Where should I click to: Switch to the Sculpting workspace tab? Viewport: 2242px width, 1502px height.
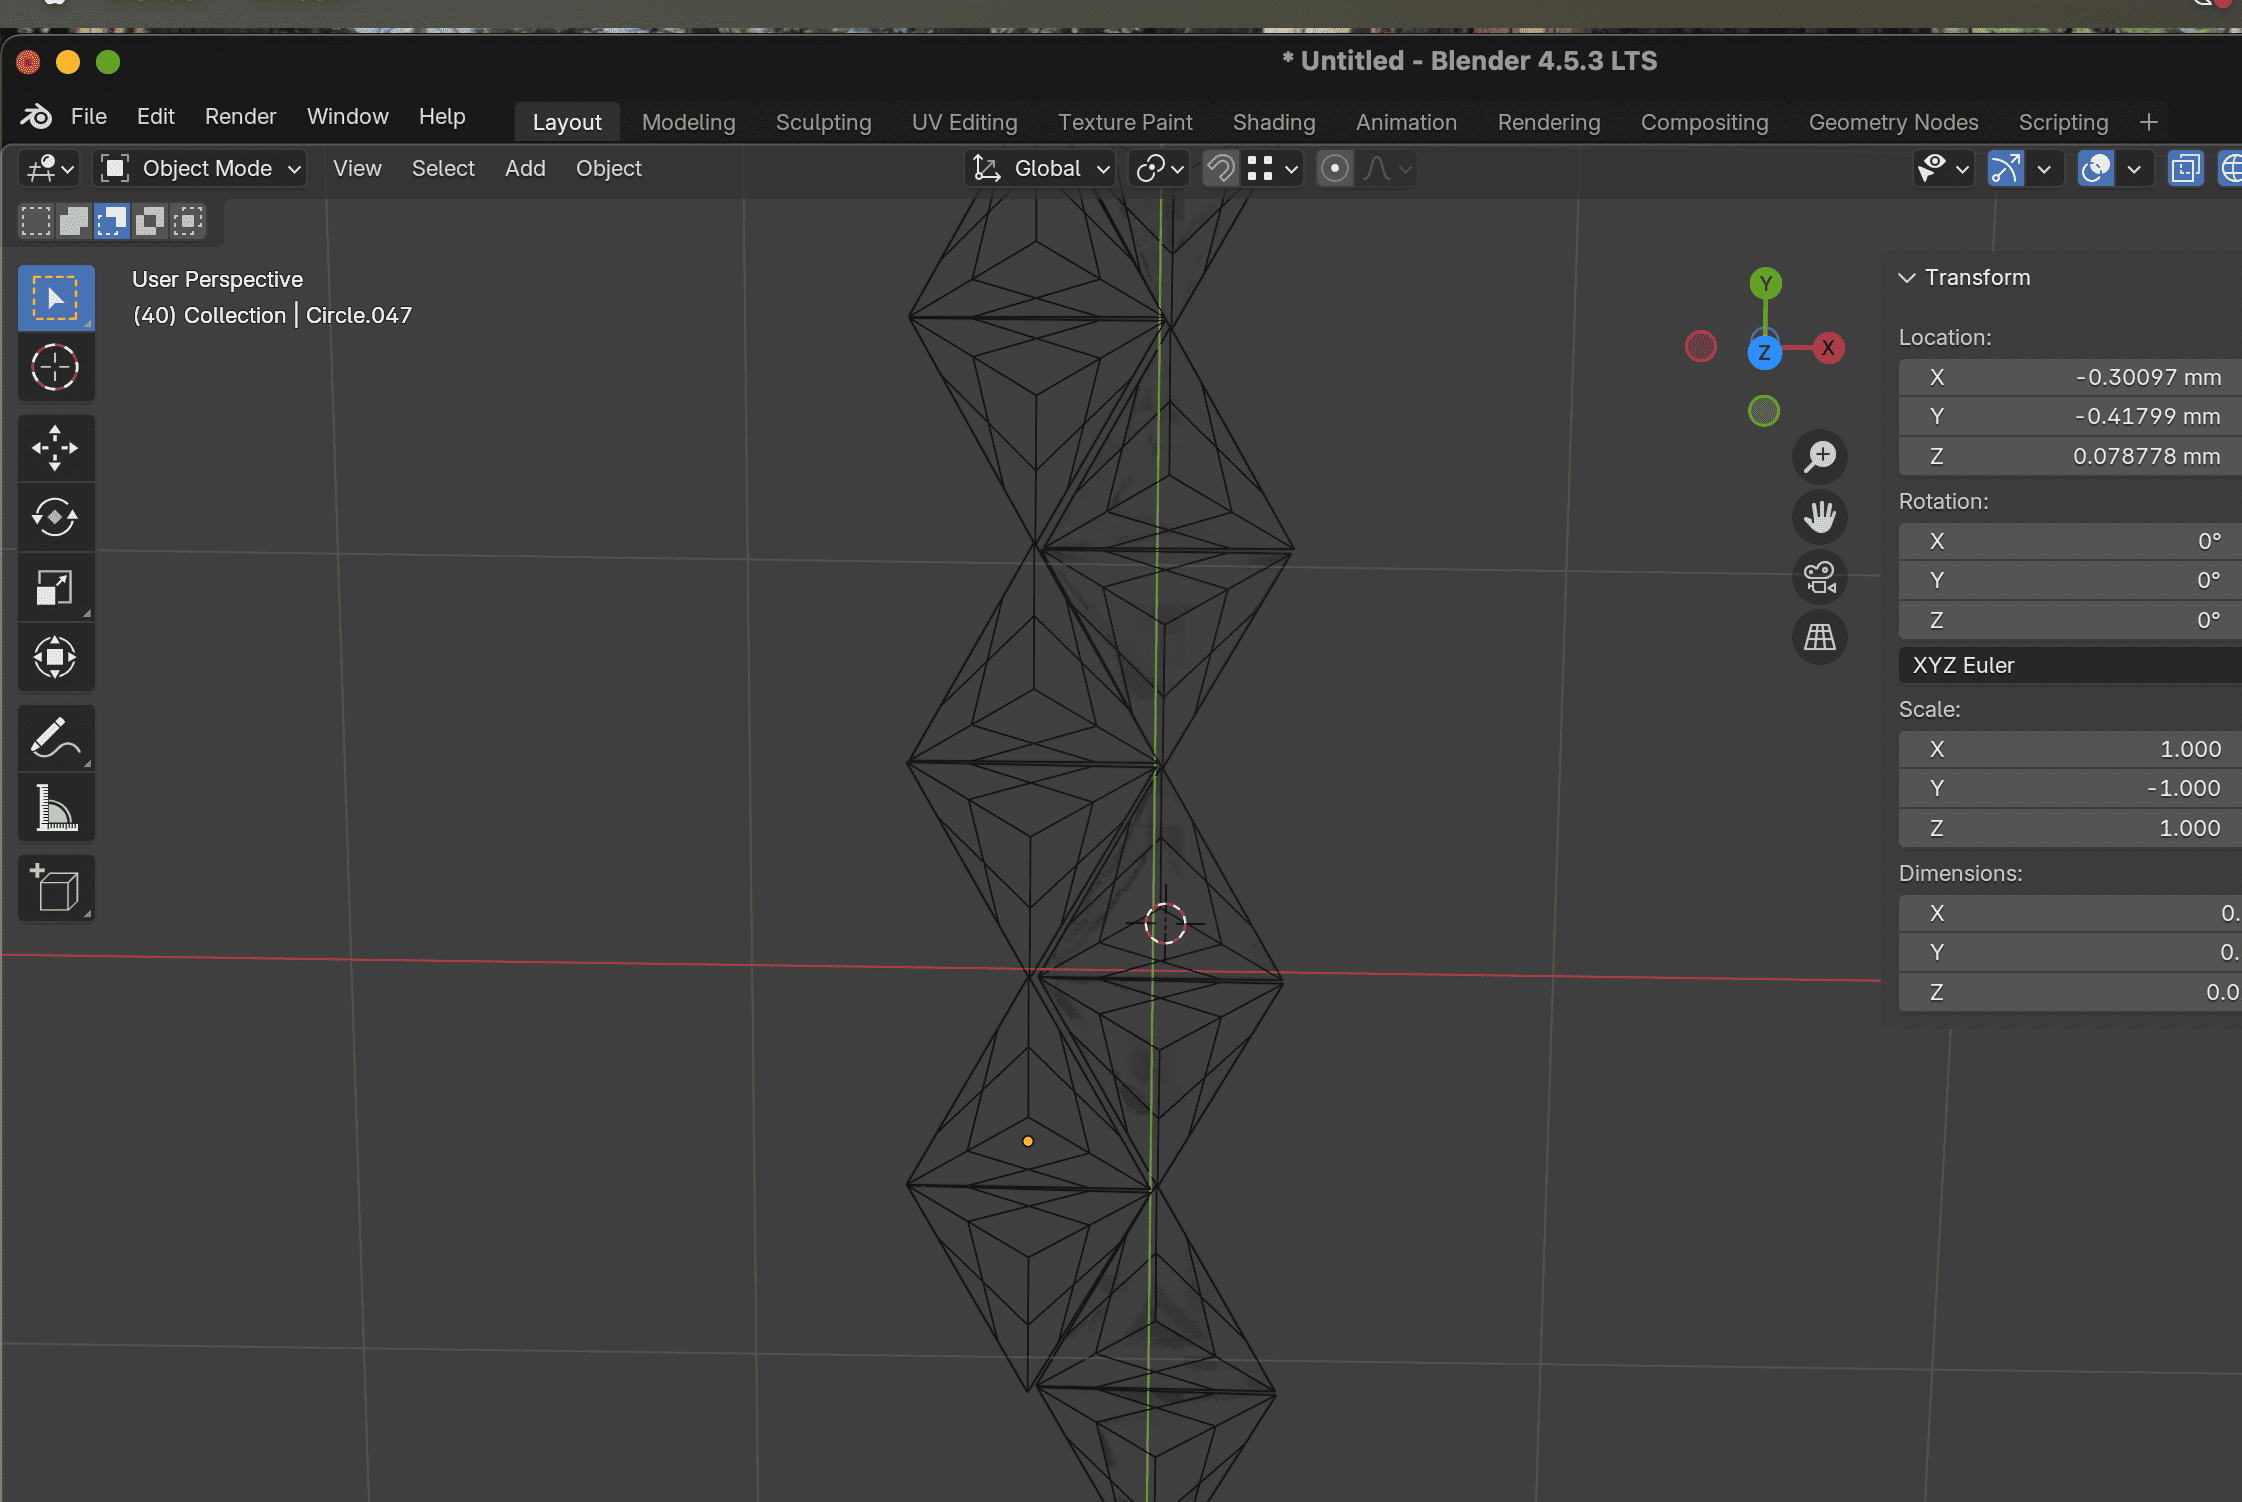click(823, 122)
